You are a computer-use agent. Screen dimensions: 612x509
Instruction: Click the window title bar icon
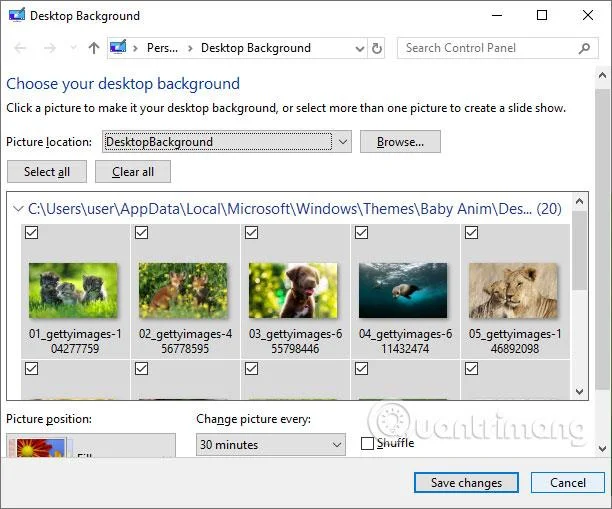[17, 15]
